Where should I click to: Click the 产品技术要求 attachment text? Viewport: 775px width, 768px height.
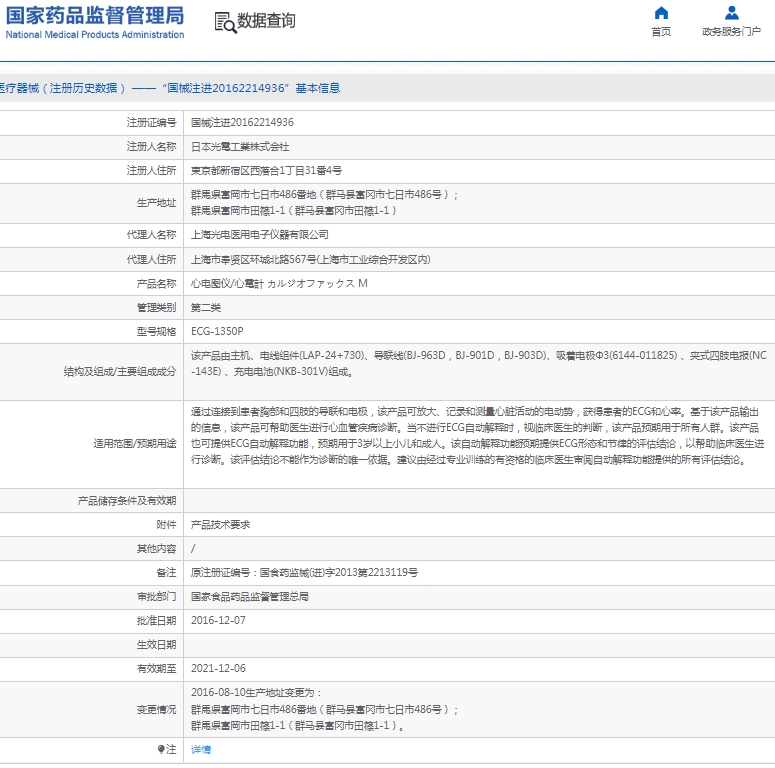(220, 524)
